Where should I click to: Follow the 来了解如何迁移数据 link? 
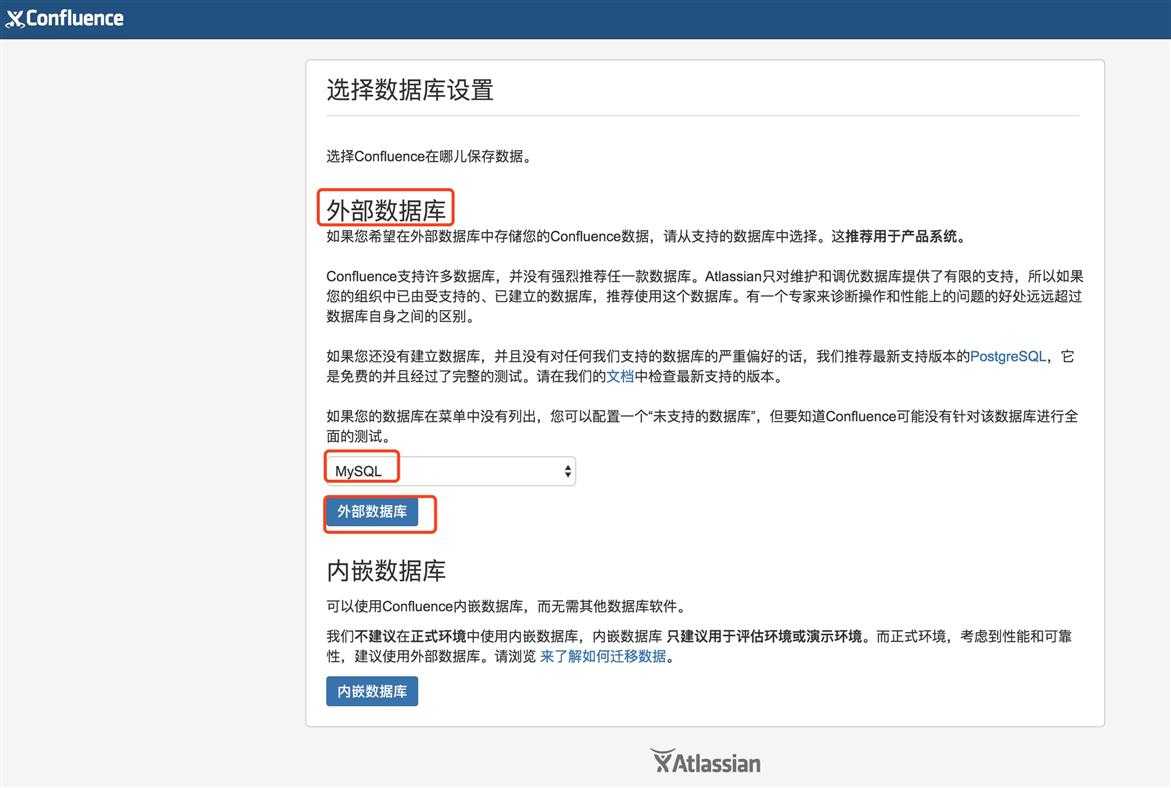coord(603,656)
